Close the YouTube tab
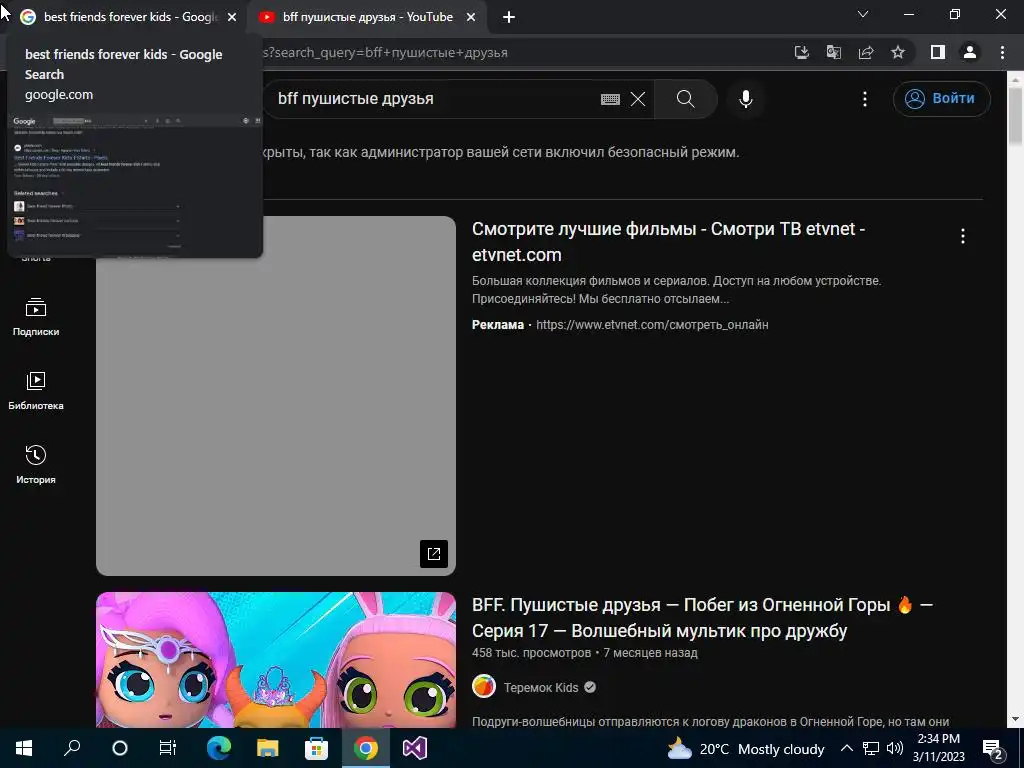 (x=471, y=18)
